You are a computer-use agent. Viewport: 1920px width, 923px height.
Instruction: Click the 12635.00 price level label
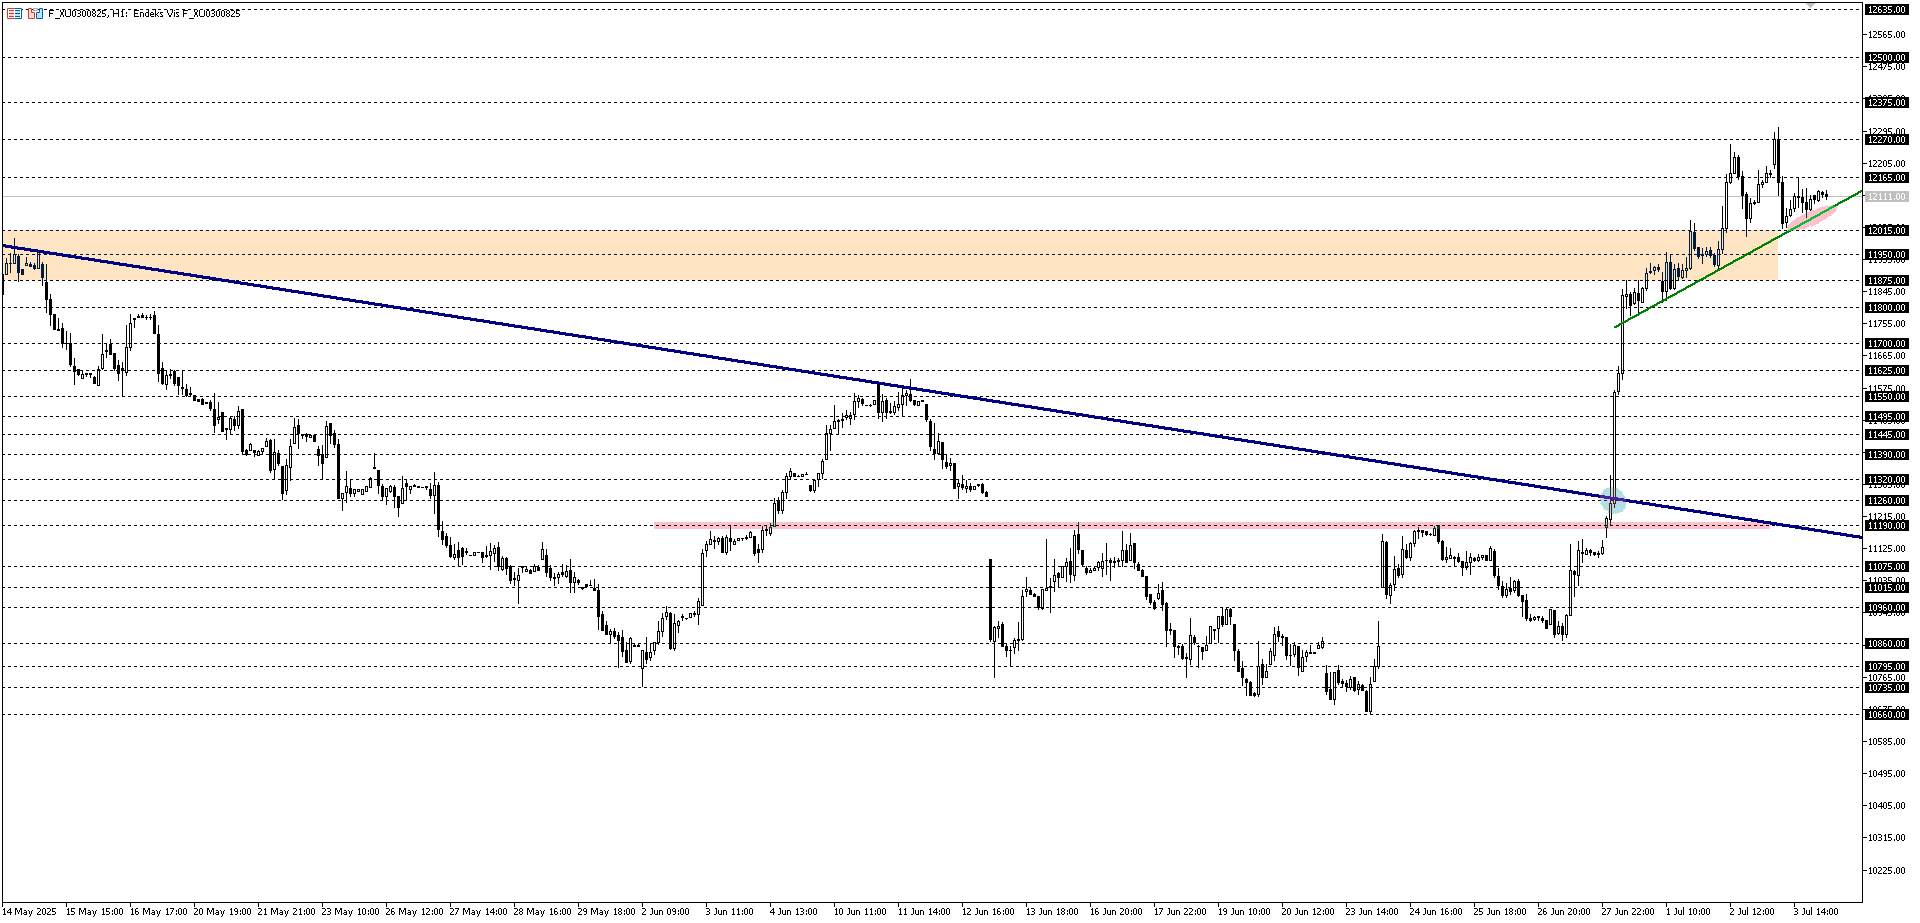tap(1886, 9)
